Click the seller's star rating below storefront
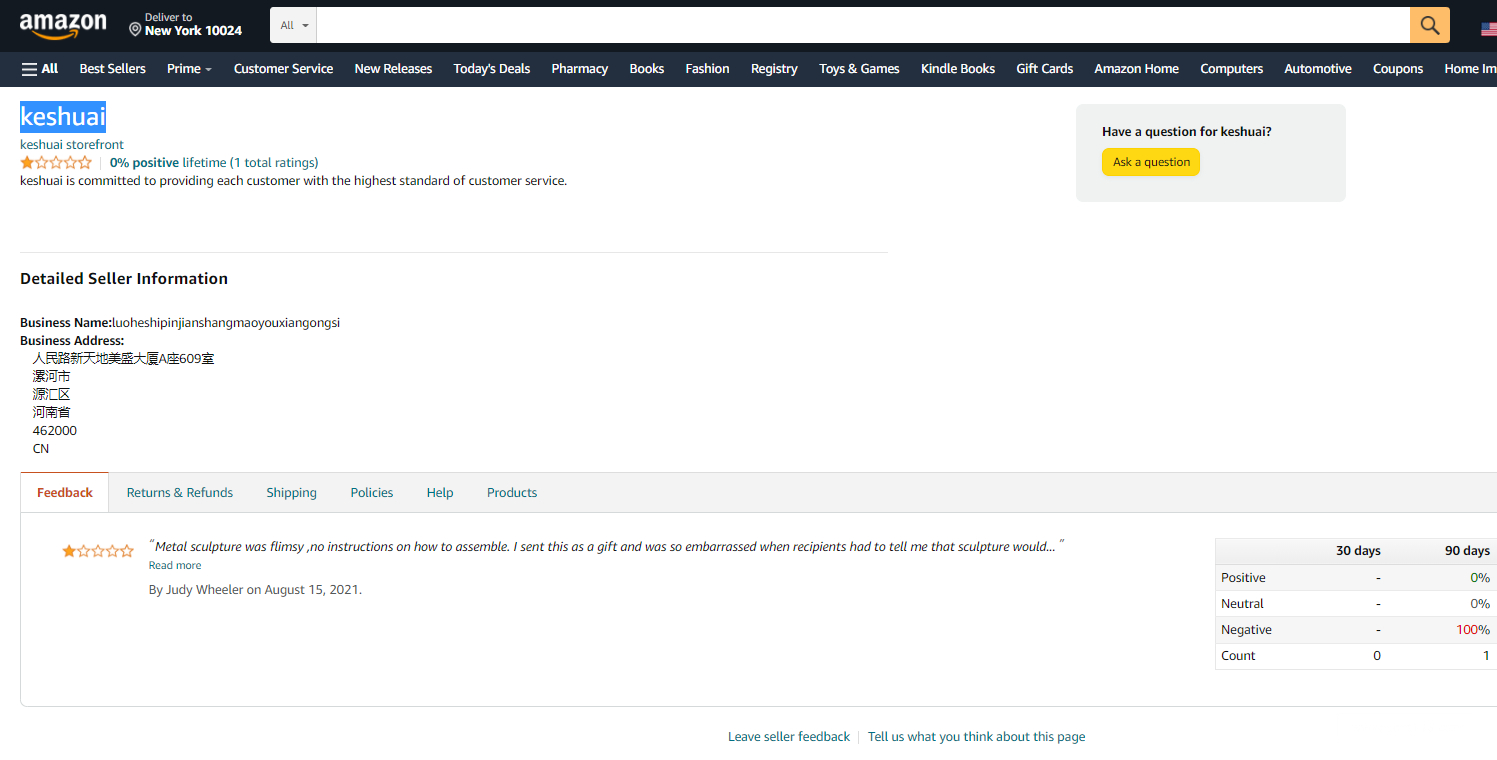The width and height of the screenshot is (1497, 760). click(56, 162)
